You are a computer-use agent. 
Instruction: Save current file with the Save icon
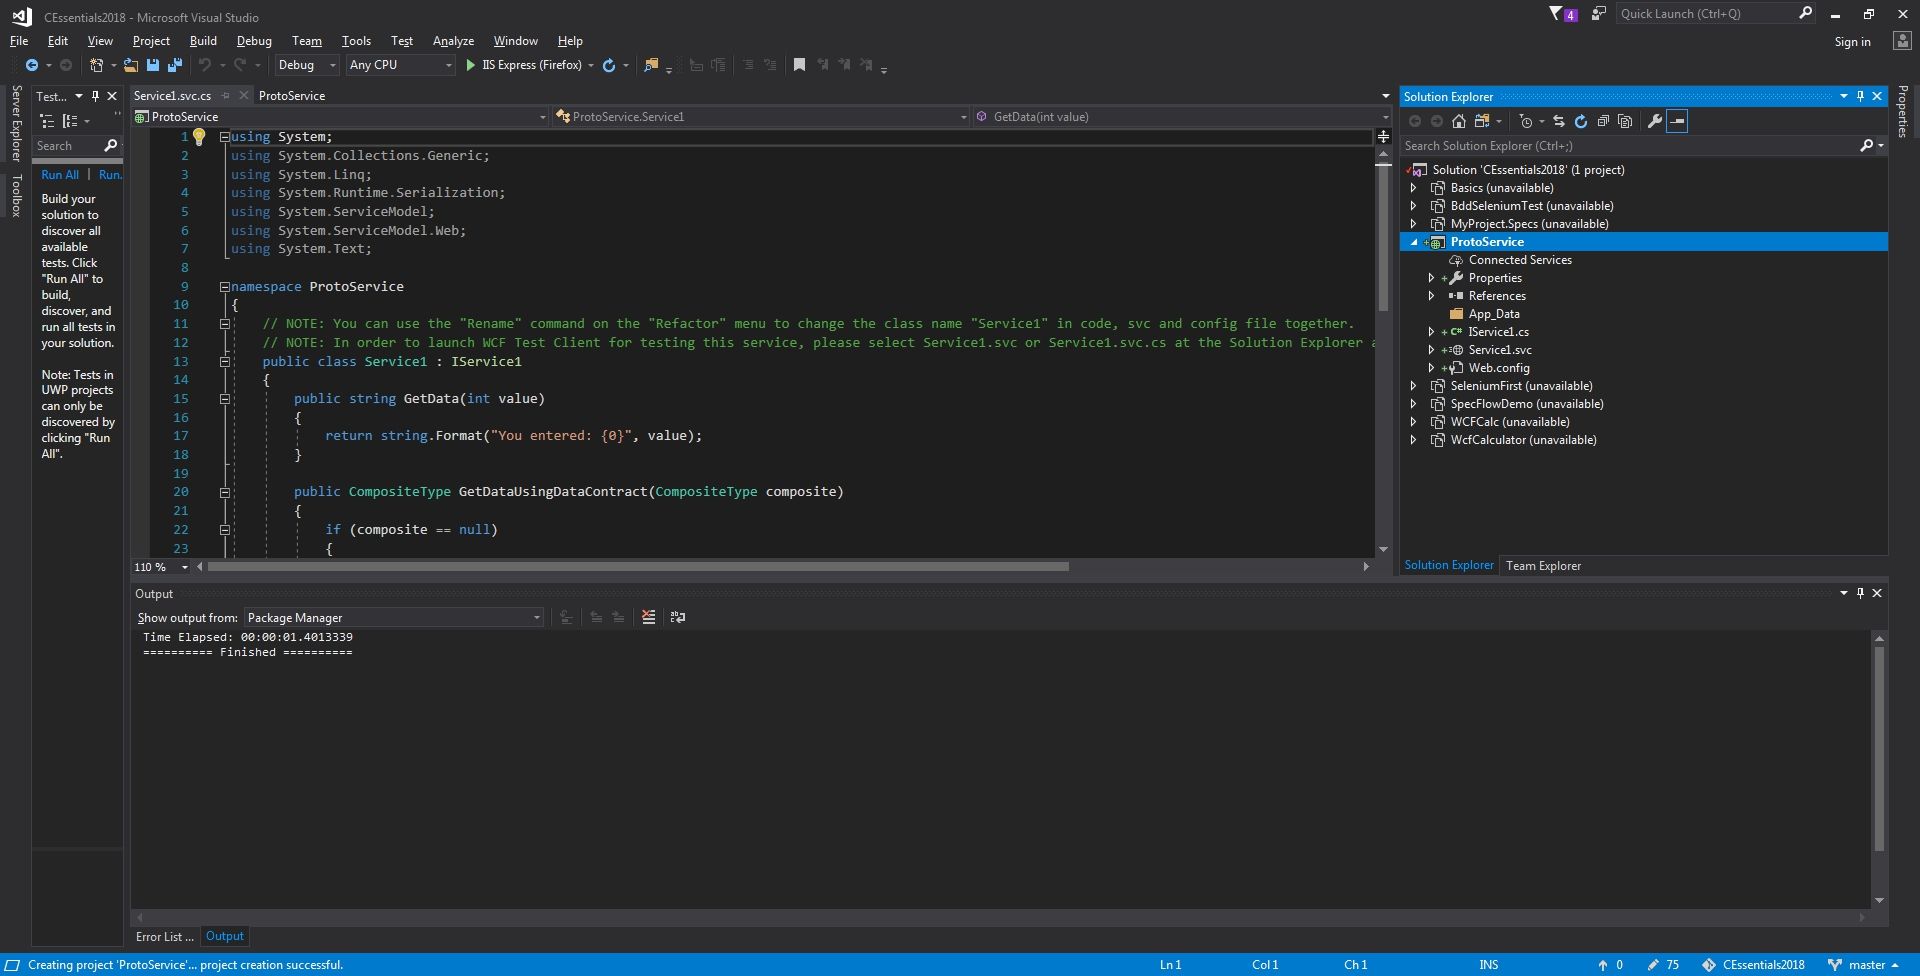(x=153, y=65)
